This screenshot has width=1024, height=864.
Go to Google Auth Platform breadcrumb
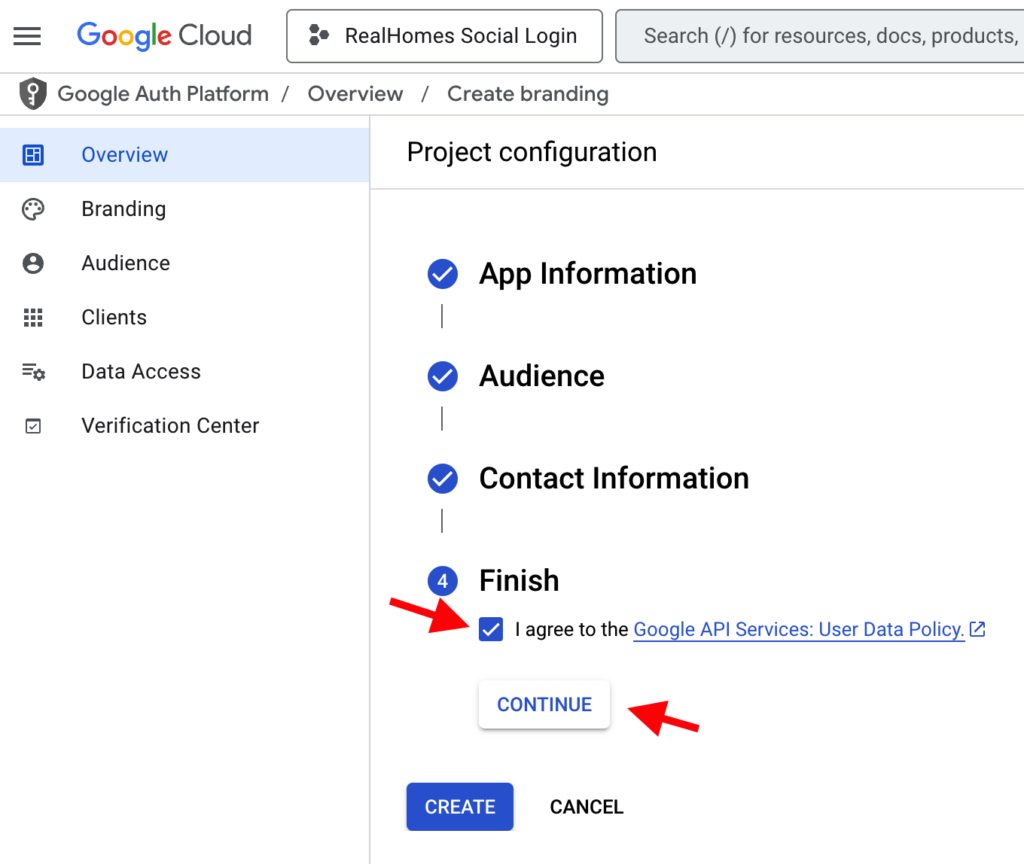[x=163, y=94]
